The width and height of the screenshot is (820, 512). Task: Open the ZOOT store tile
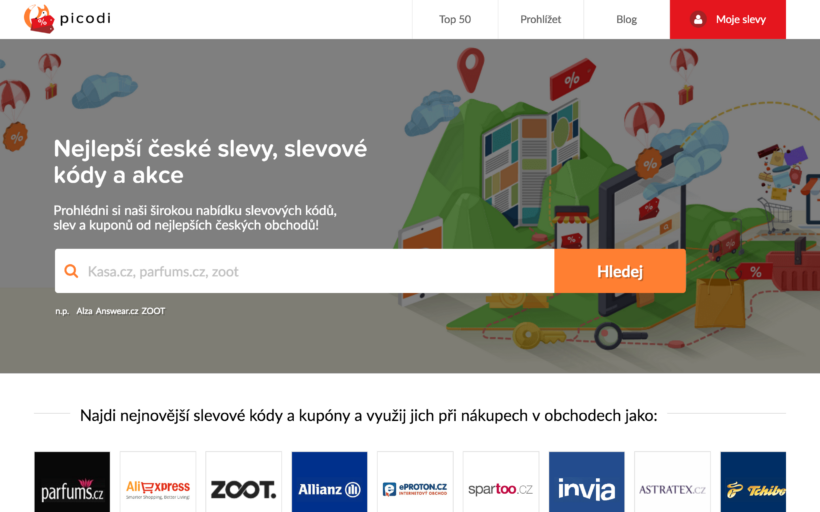pos(244,482)
